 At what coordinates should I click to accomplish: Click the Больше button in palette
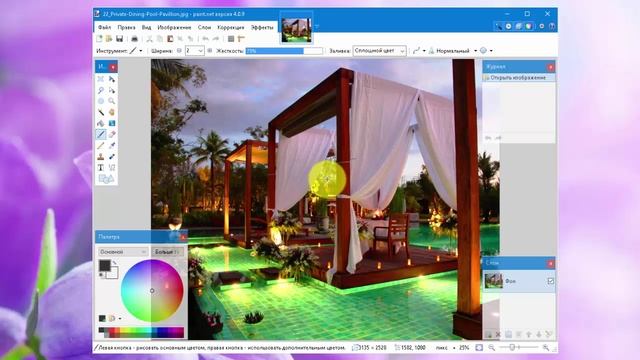167,252
